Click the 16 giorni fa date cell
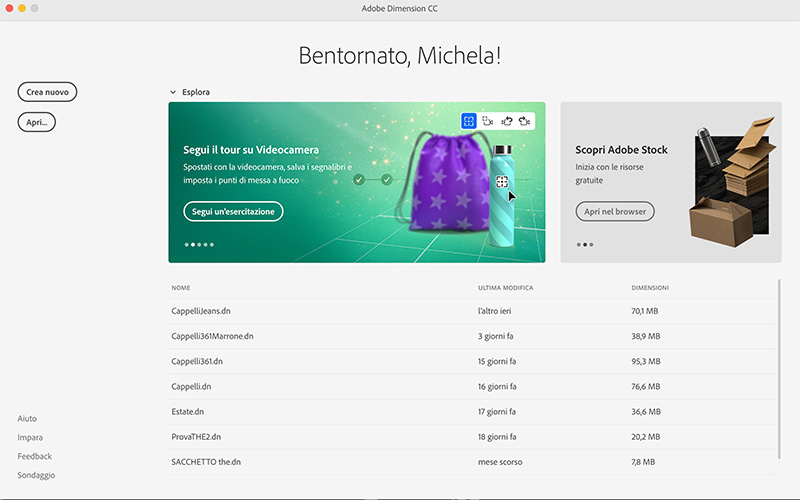The image size is (800, 500). coord(497,386)
